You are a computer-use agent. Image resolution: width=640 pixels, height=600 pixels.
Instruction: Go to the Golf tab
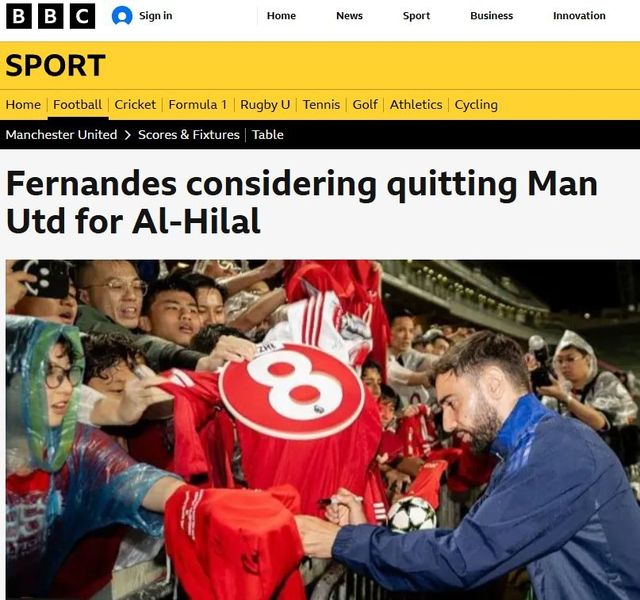[x=365, y=104]
